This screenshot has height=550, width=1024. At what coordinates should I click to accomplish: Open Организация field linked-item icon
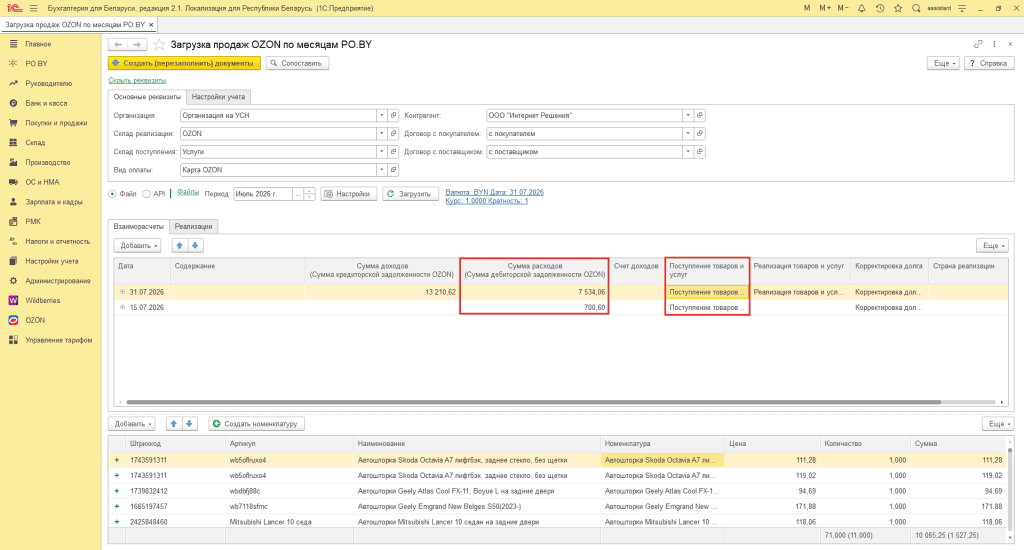[x=393, y=116]
